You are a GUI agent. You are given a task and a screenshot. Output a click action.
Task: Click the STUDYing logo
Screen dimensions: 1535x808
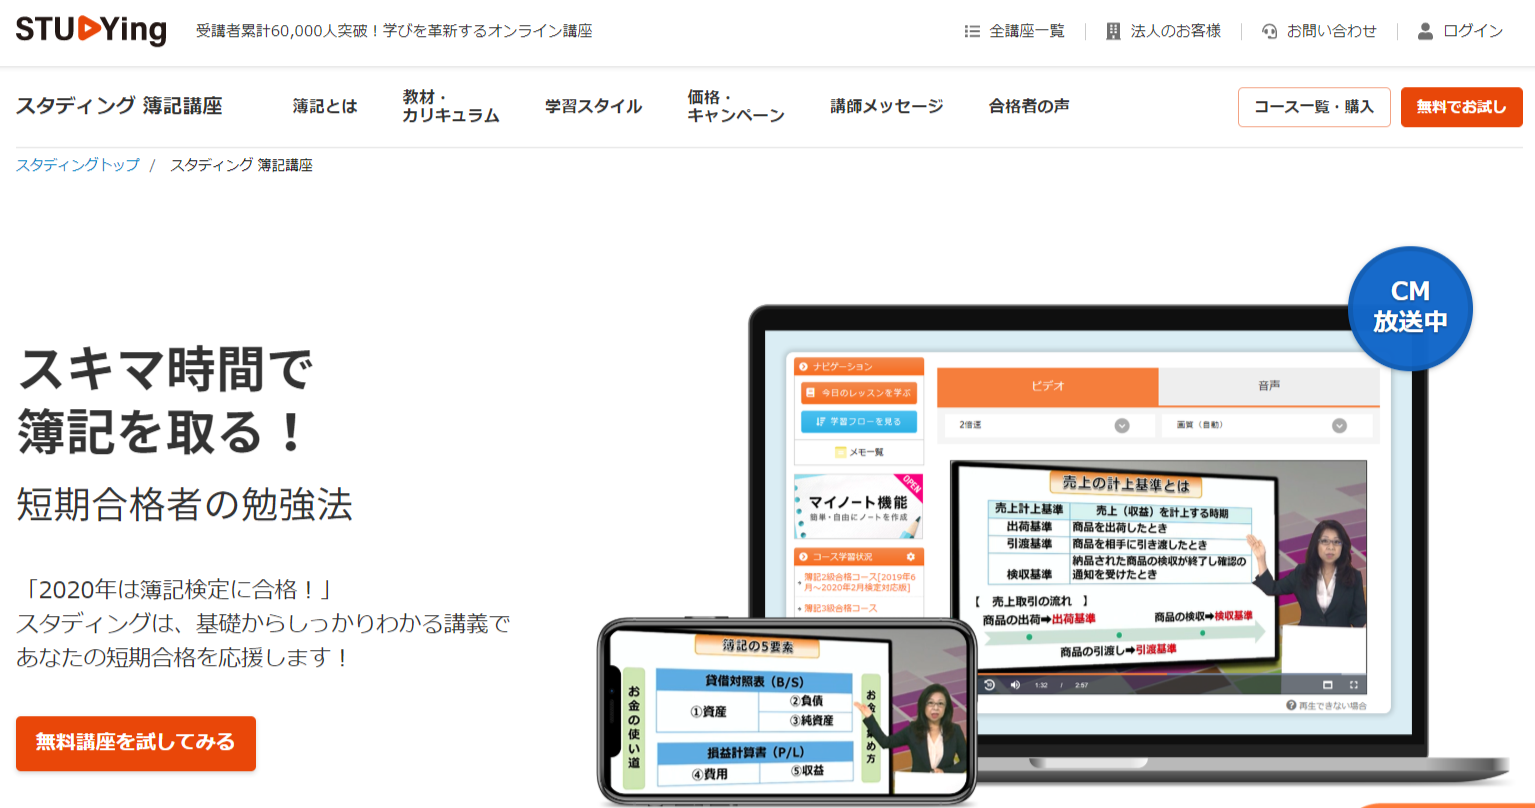click(x=91, y=30)
